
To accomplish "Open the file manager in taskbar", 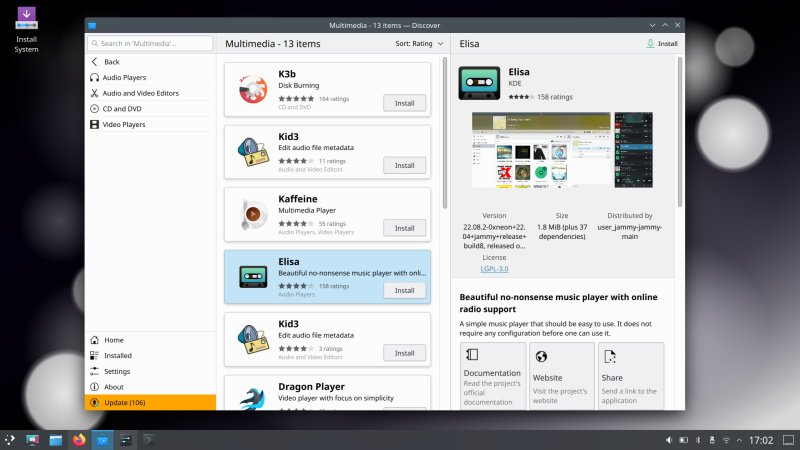I will (56, 440).
